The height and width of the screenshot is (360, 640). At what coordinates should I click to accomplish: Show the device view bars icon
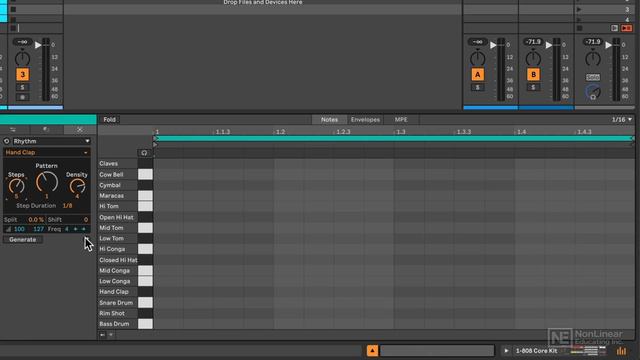click(621, 351)
